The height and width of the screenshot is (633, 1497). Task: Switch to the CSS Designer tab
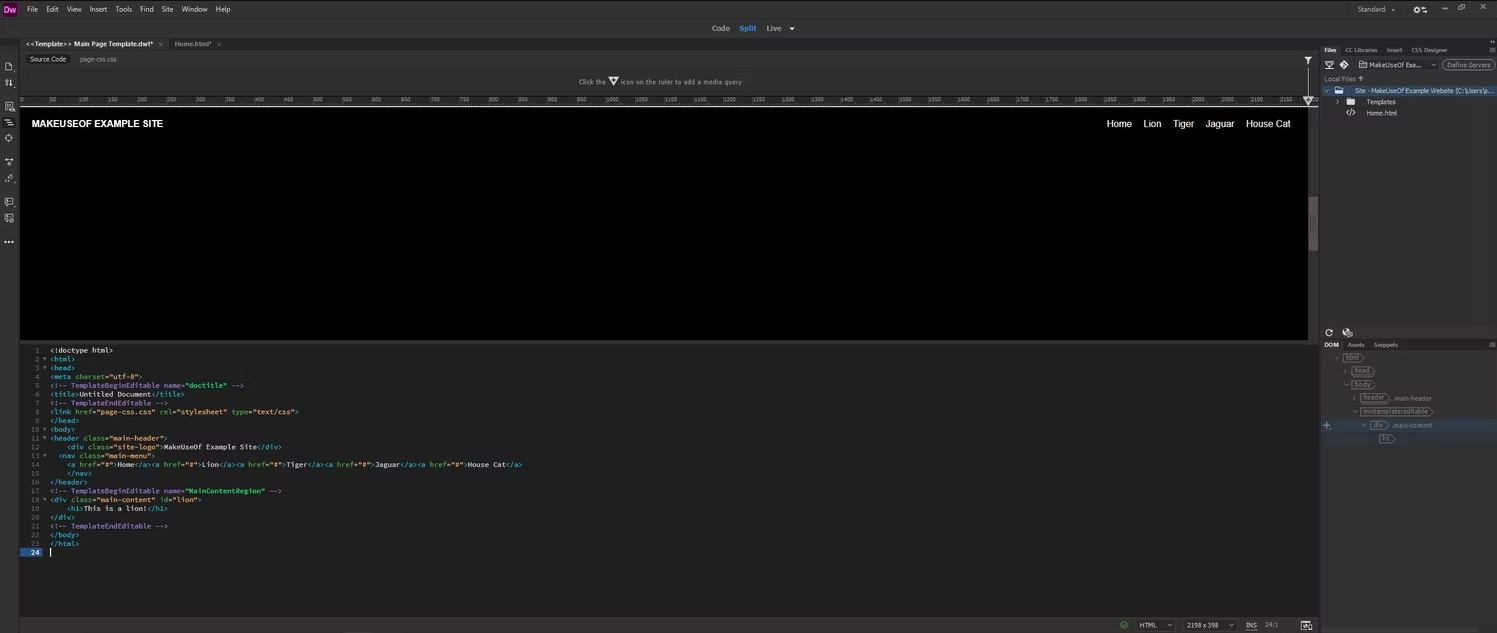point(1429,49)
